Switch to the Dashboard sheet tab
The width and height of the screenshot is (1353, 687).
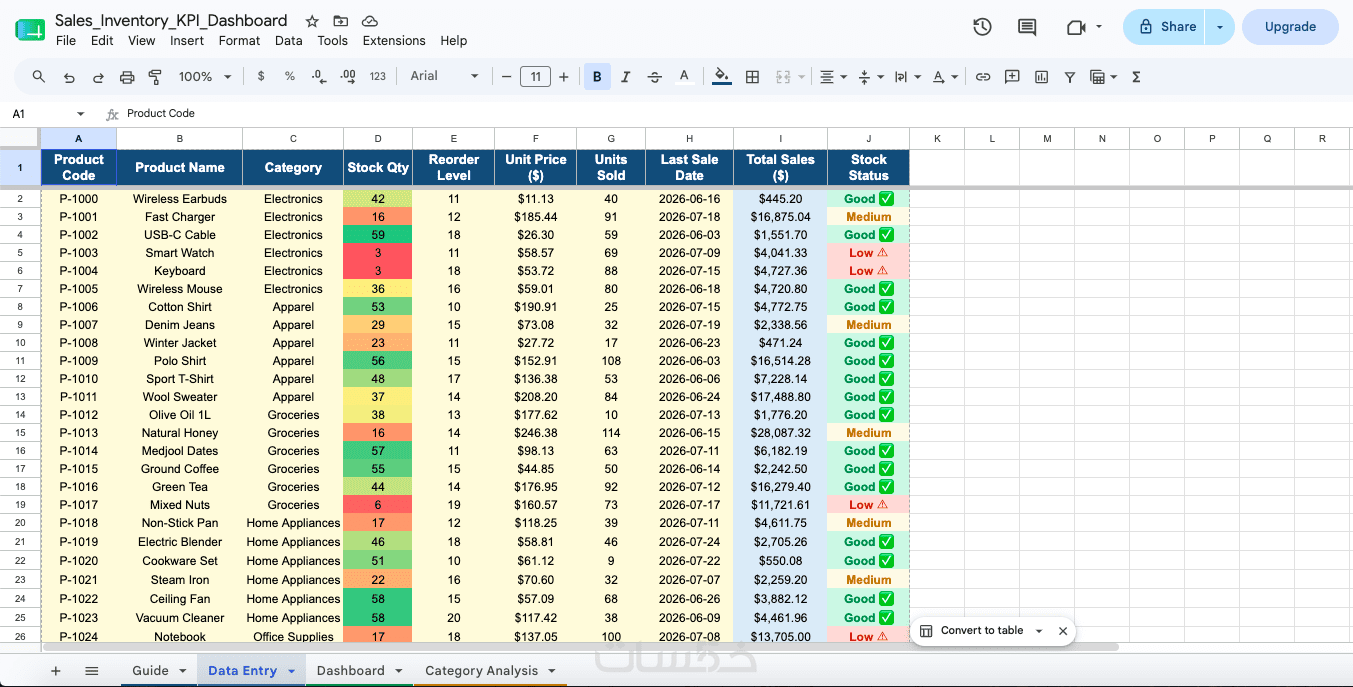[359, 671]
